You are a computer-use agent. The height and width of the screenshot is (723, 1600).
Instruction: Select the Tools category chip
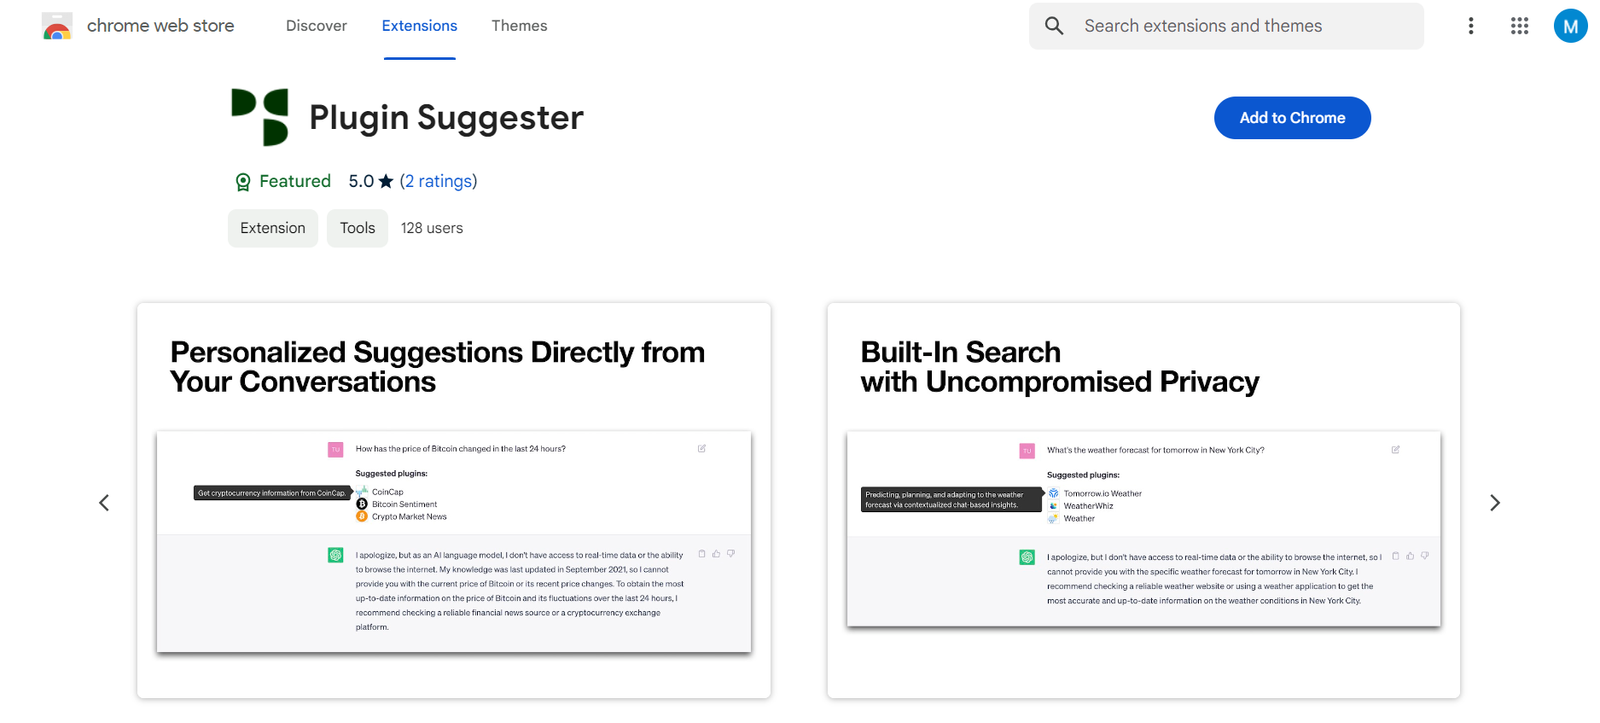(357, 228)
